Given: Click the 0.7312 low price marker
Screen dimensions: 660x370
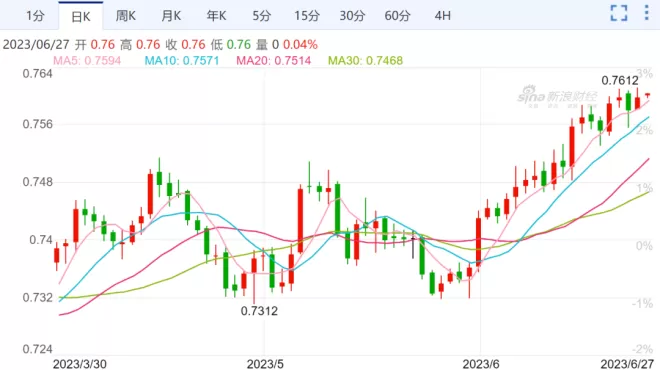Looking at the screenshot, I should tap(259, 311).
